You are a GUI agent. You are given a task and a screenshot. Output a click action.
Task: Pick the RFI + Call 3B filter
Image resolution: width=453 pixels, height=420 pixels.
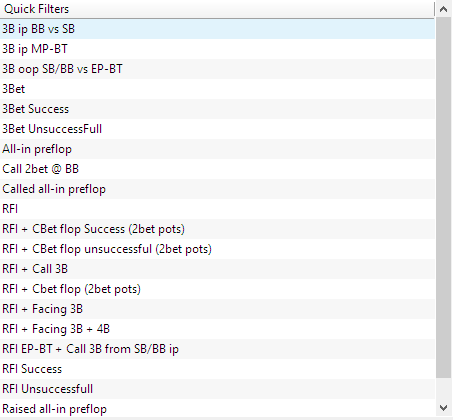[217, 269]
